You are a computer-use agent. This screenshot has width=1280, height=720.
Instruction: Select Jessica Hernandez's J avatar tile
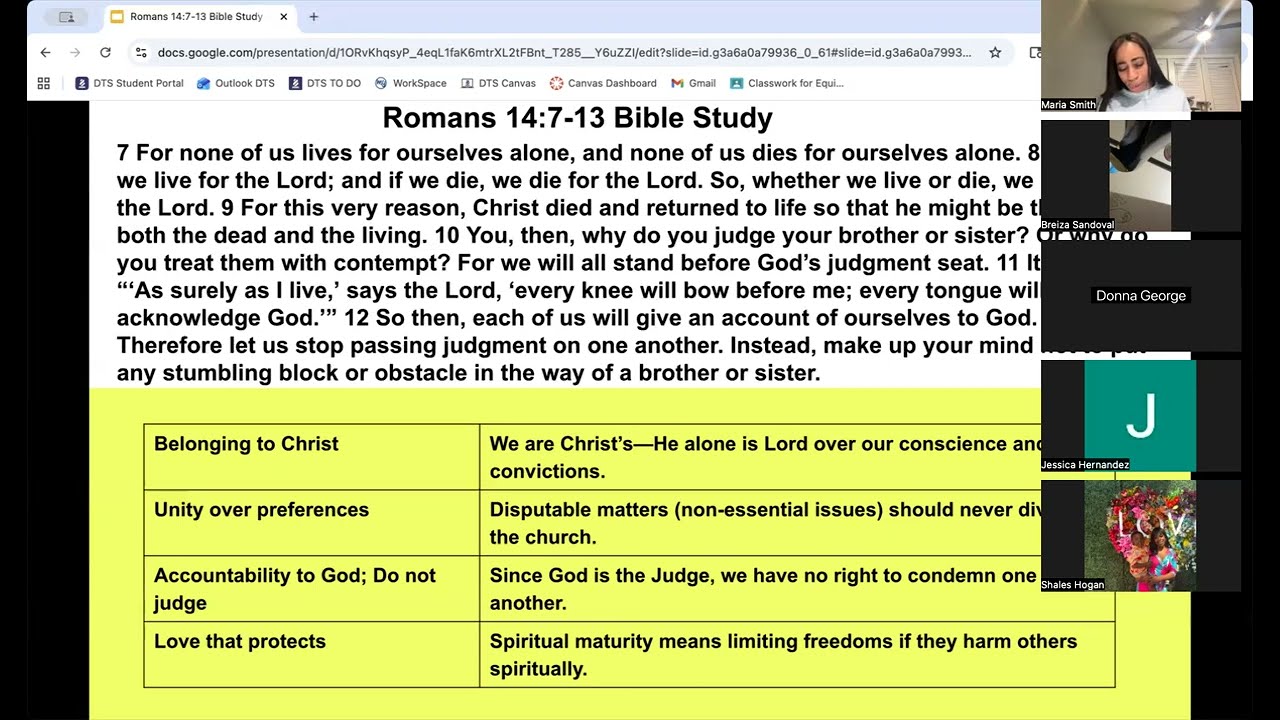coord(1141,416)
